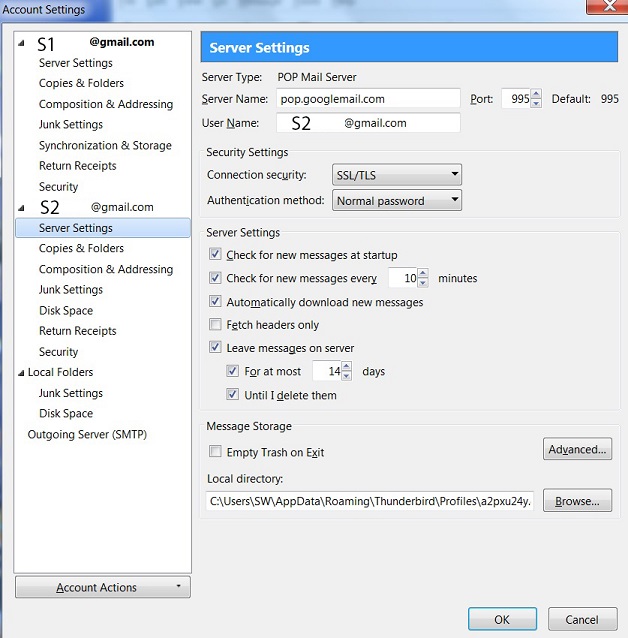The width and height of the screenshot is (628, 638).
Task: Decrease days value with down arrow
Action: [347, 376]
